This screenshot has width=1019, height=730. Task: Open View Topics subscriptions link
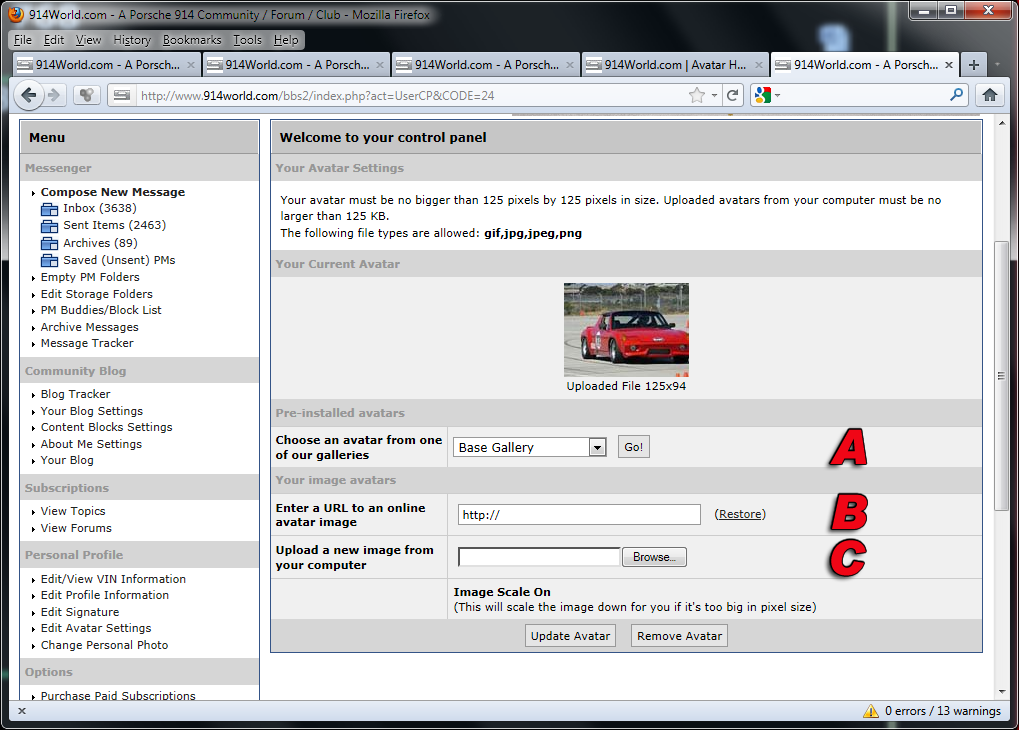(x=73, y=512)
